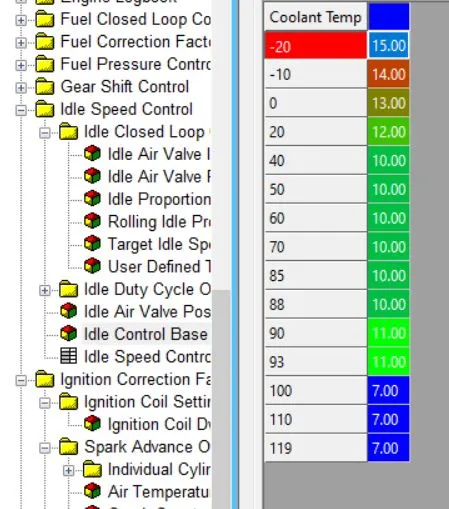Expand the Idle Duty Cycle folder
This screenshot has height=509, width=449.
tap(45, 290)
